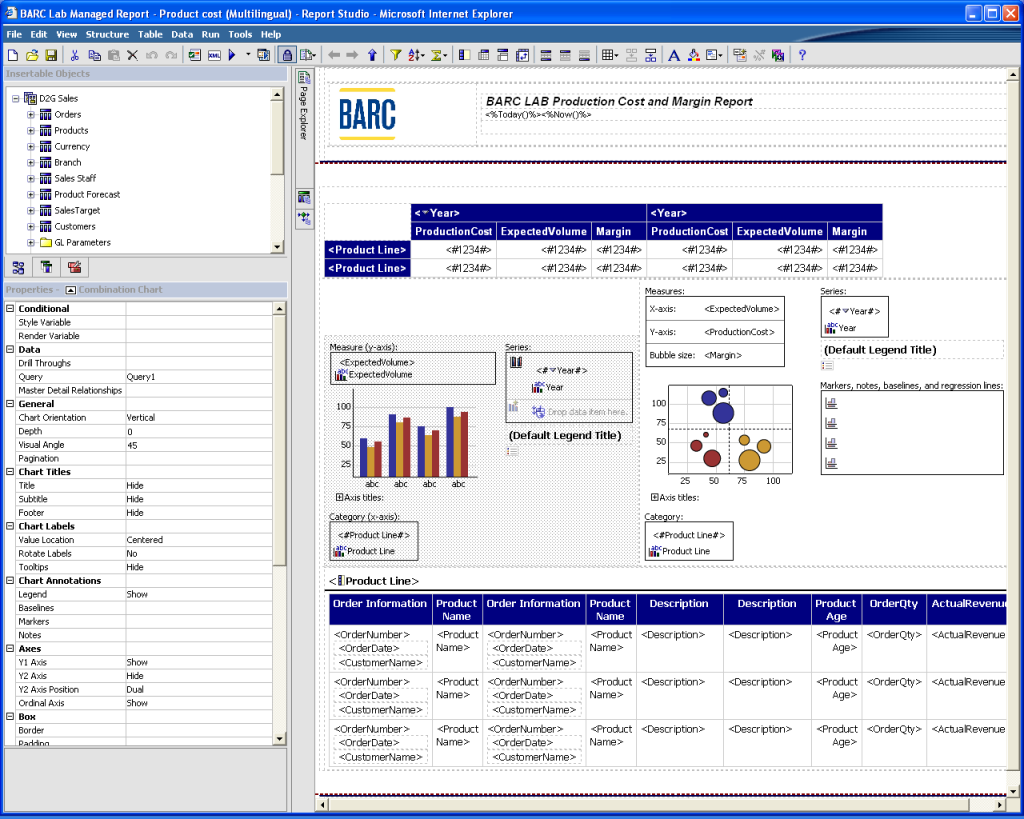The height and width of the screenshot is (819, 1024).
Task: Create a new report with the New icon
Action: point(13,56)
